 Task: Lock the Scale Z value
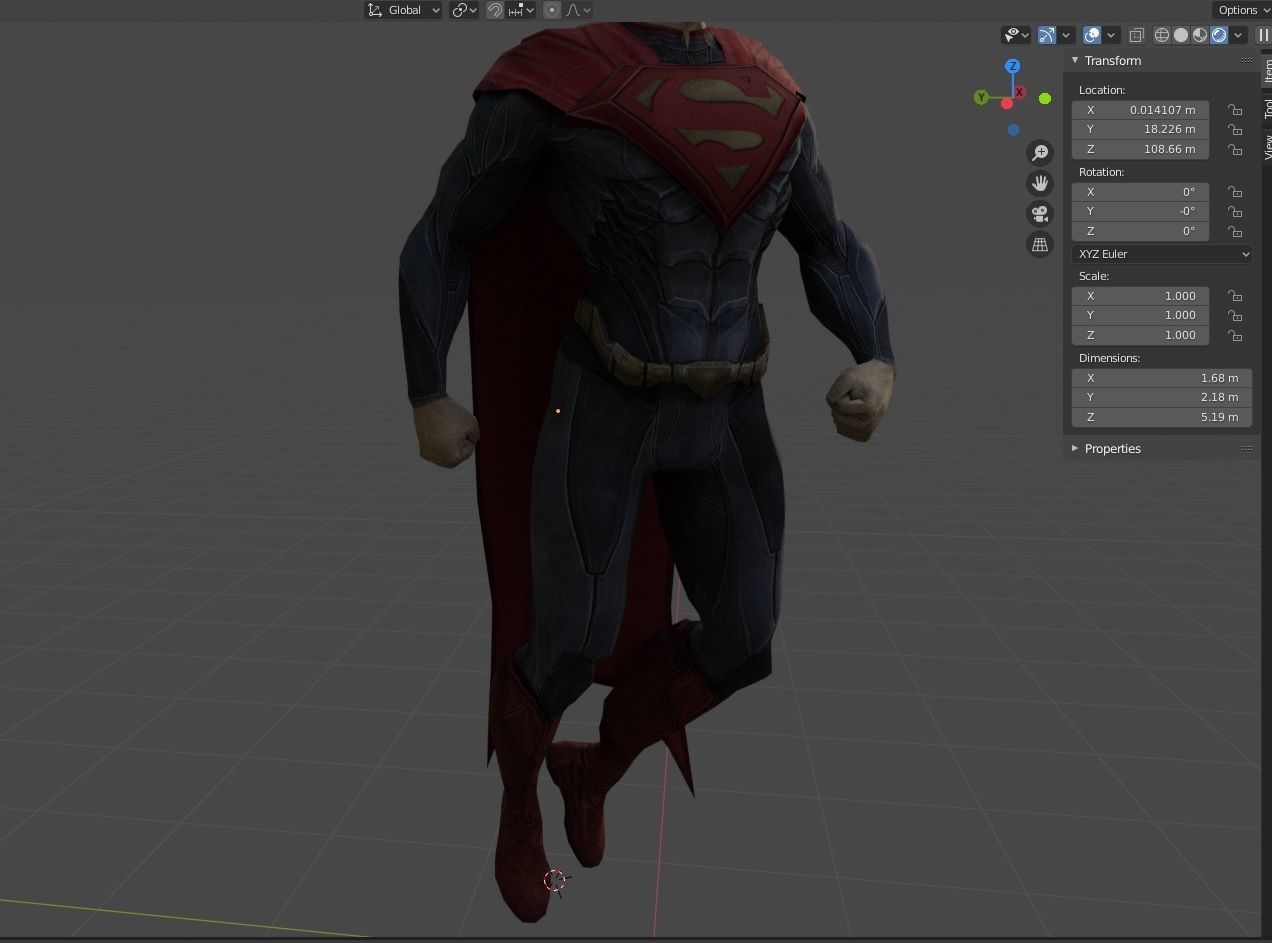1235,335
